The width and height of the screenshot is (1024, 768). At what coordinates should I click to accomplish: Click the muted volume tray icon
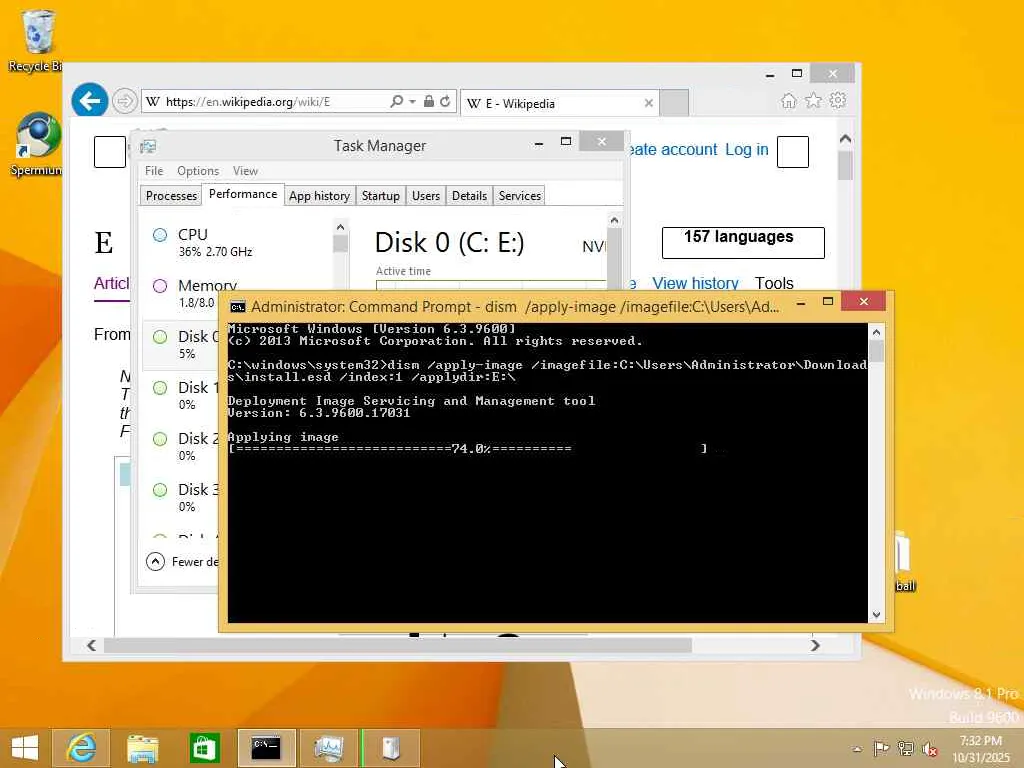[x=929, y=749]
